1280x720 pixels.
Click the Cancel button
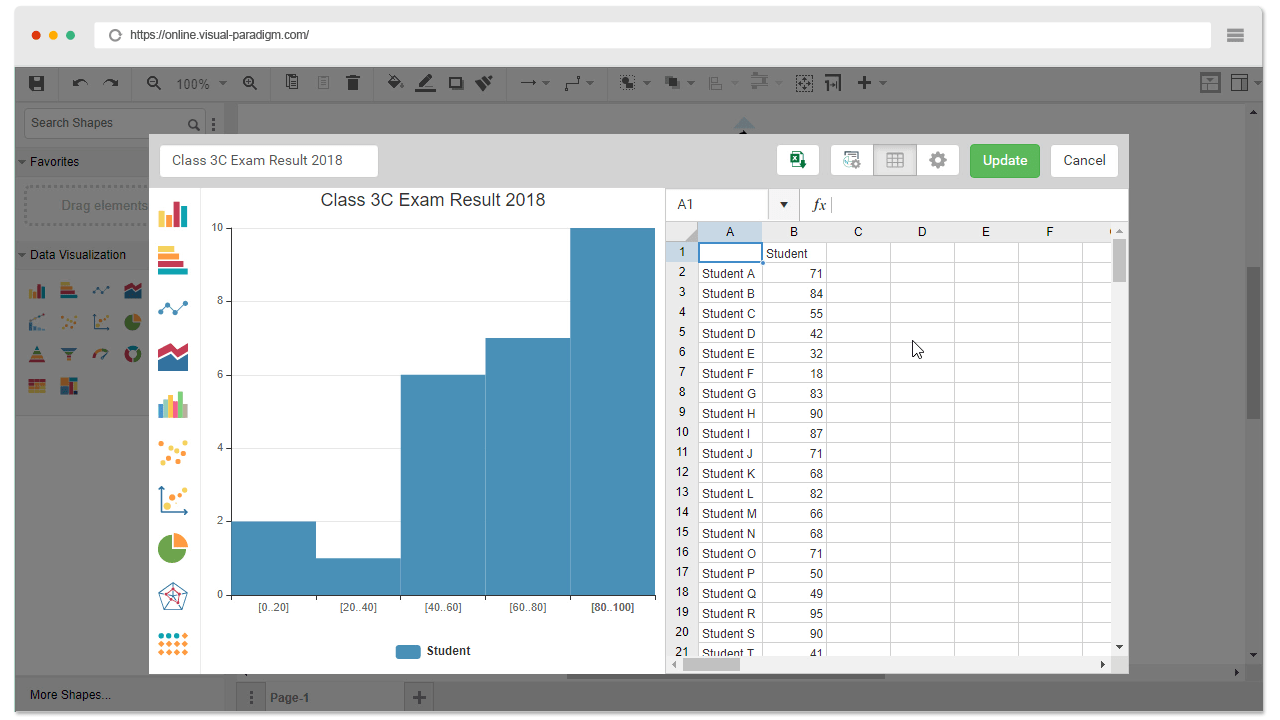pyautogui.click(x=1084, y=160)
